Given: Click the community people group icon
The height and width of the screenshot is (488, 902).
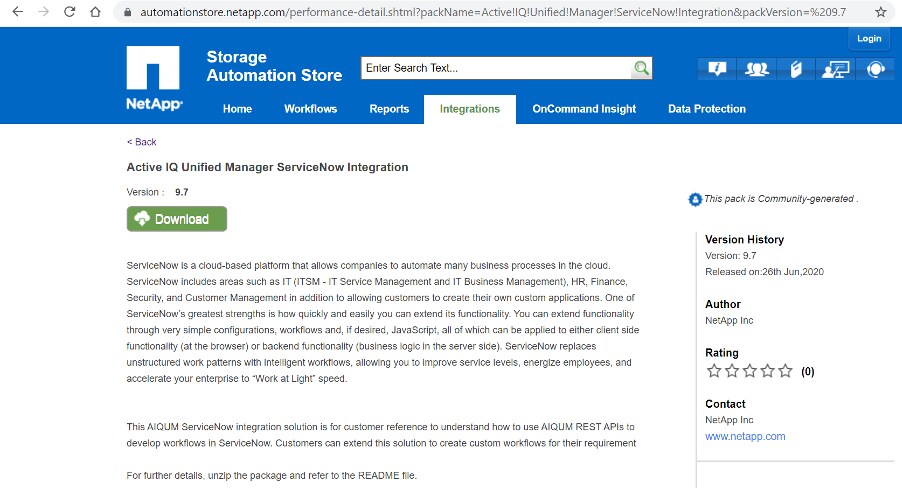Looking at the screenshot, I should (x=757, y=69).
